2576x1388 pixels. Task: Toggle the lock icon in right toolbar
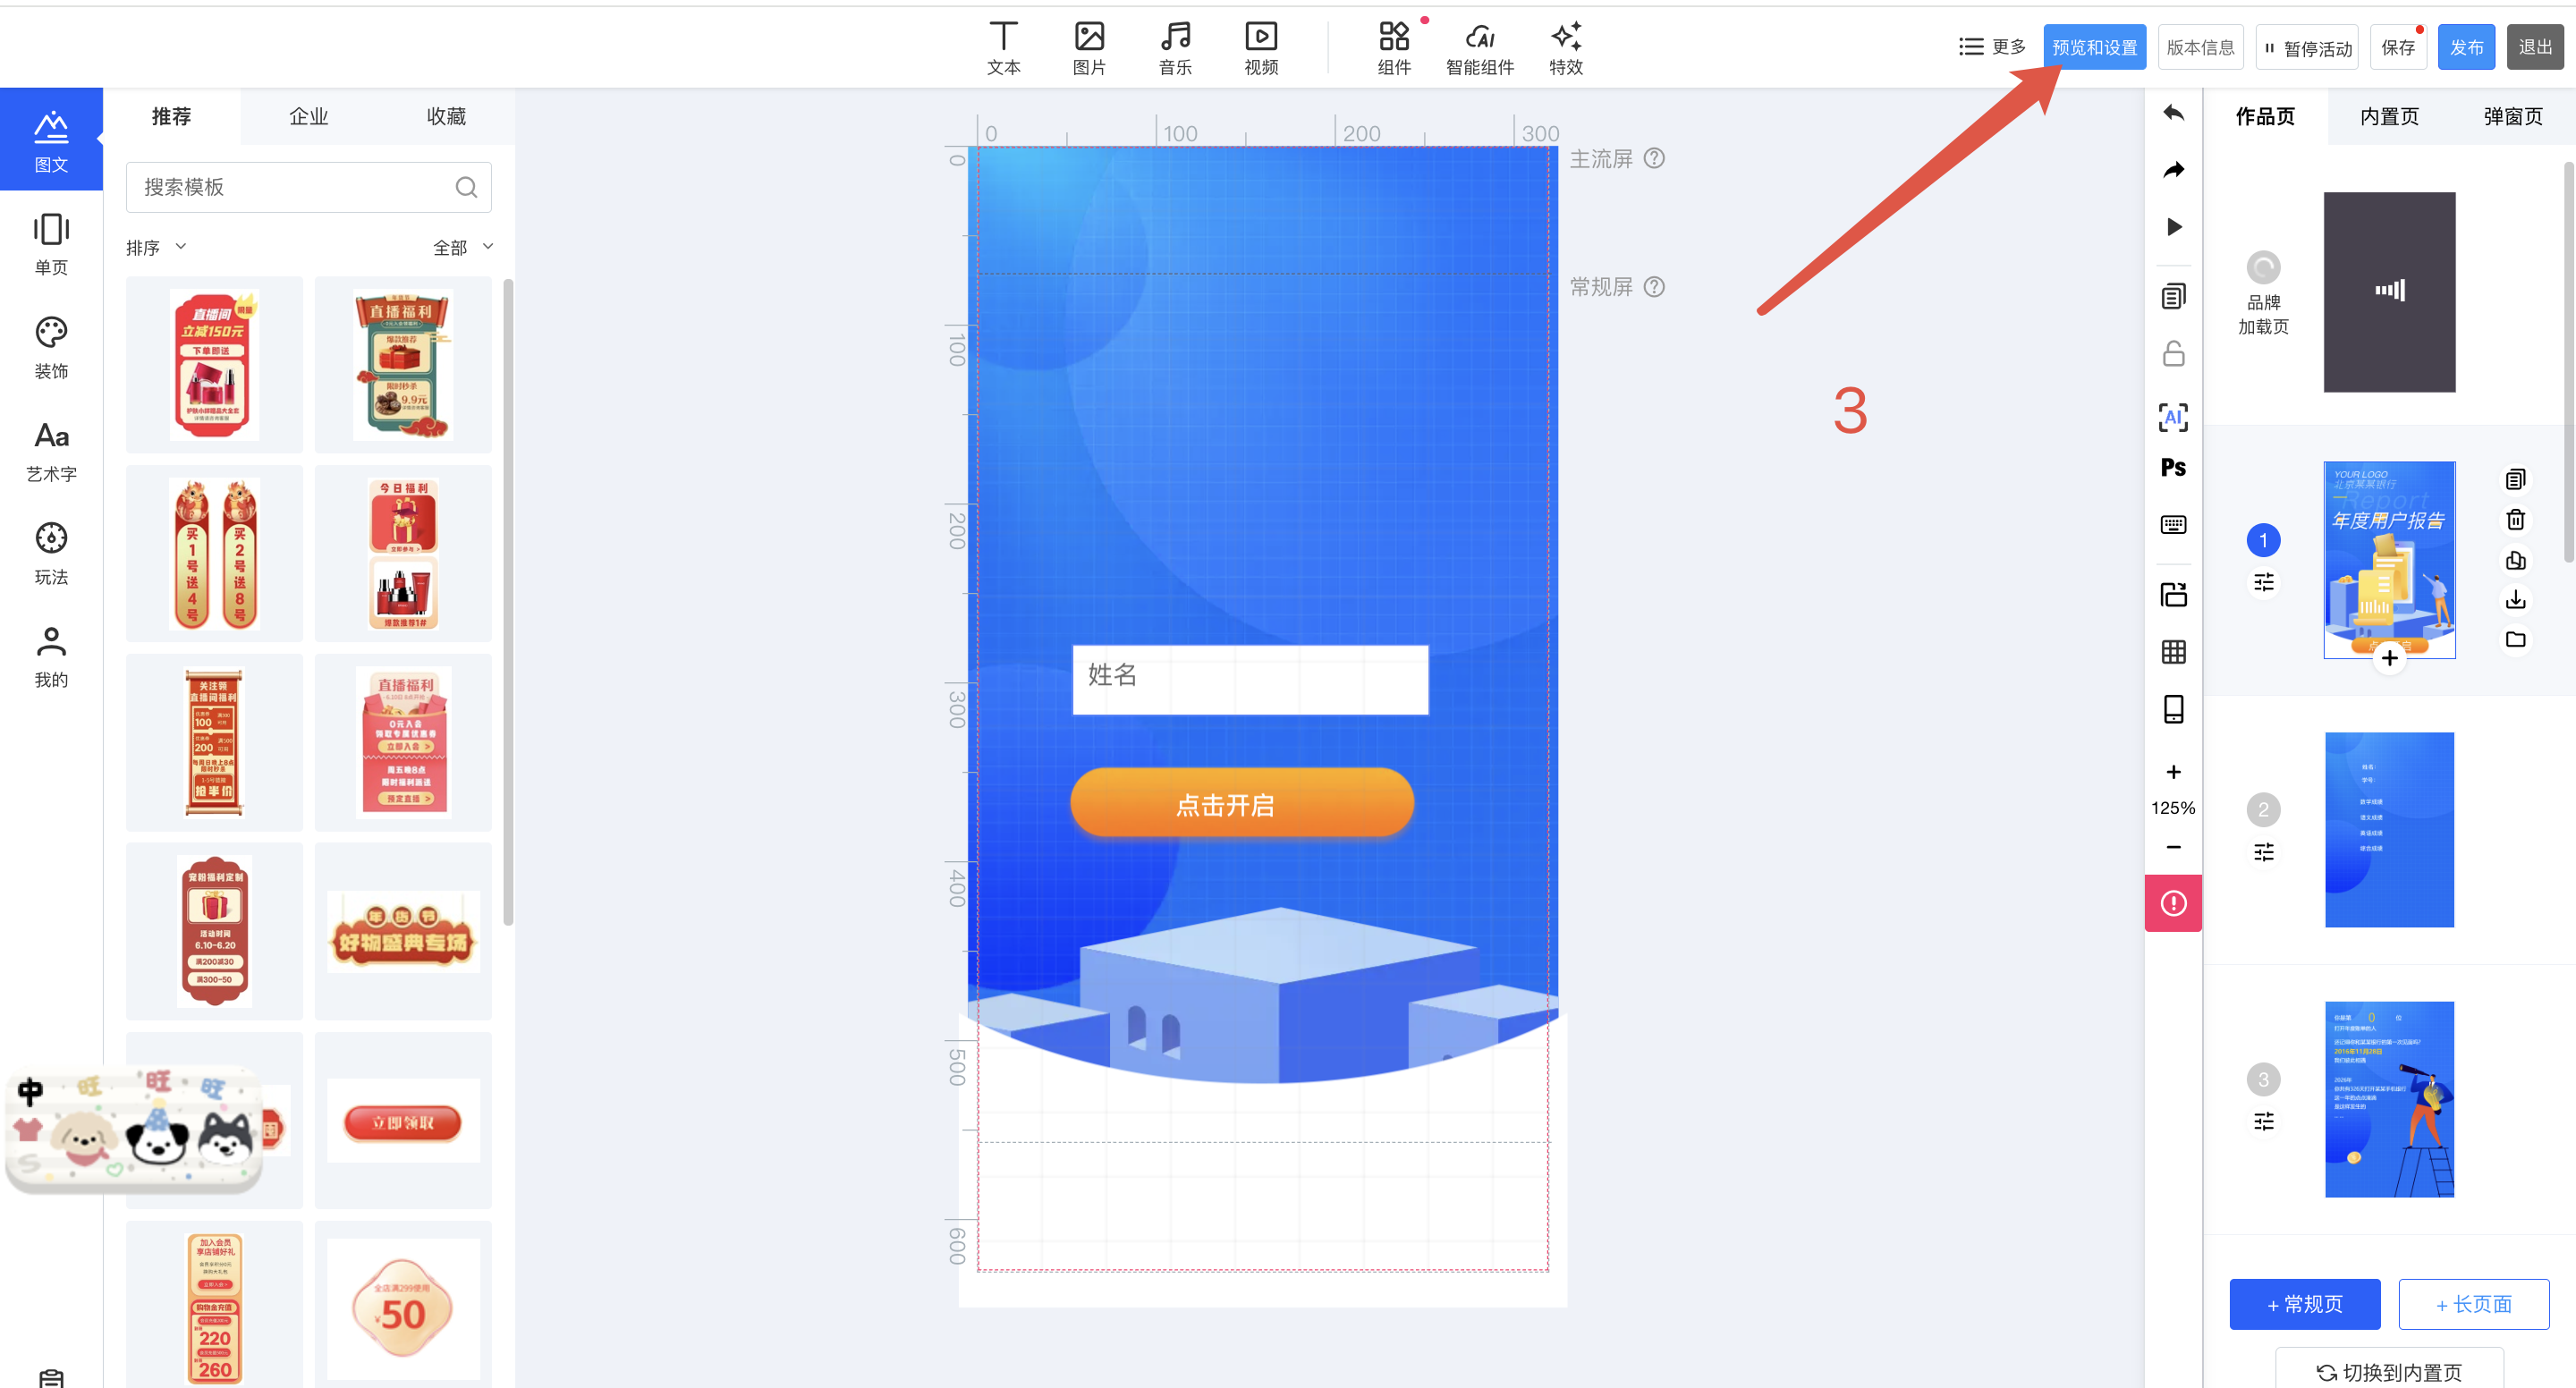point(2173,354)
